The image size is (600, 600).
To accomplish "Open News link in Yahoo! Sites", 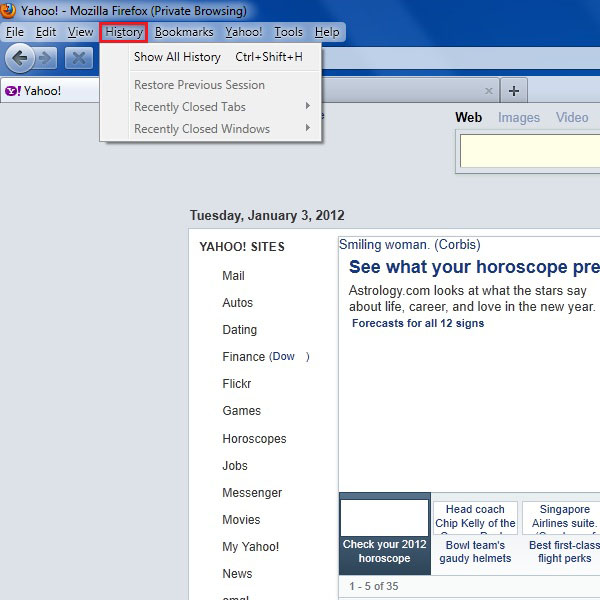I will (237, 574).
